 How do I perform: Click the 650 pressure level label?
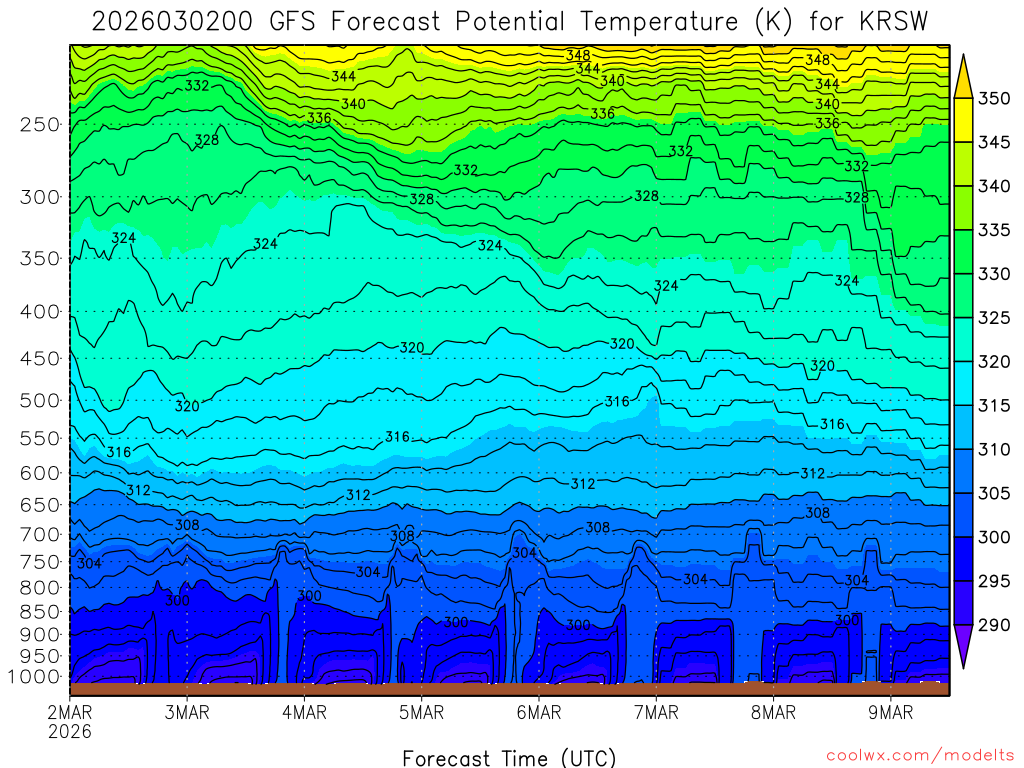point(40,505)
